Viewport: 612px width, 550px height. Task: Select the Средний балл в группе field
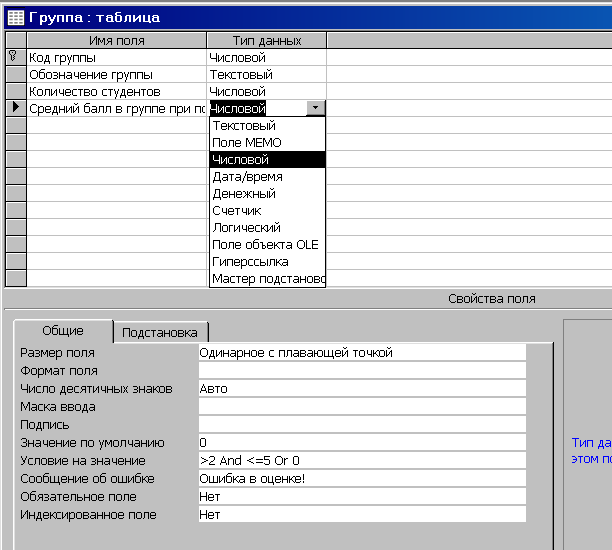pyautogui.click(x=116, y=109)
